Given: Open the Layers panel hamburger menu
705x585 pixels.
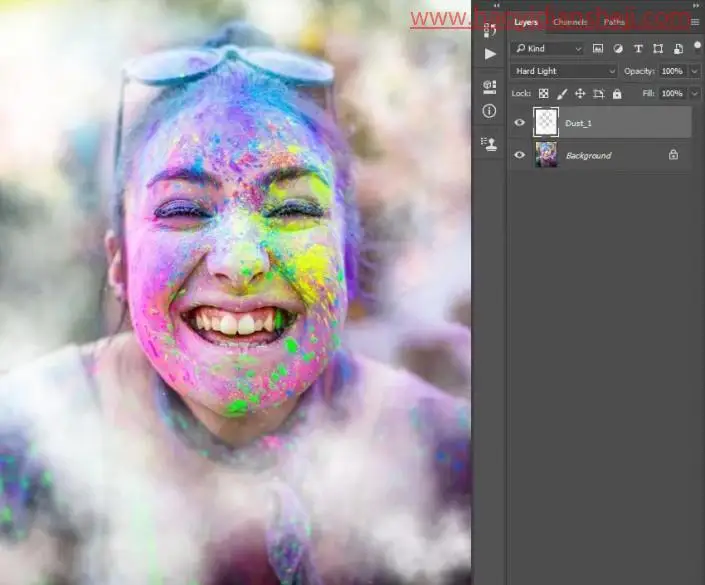Looking at the screenshot, I should pos(695,22).
